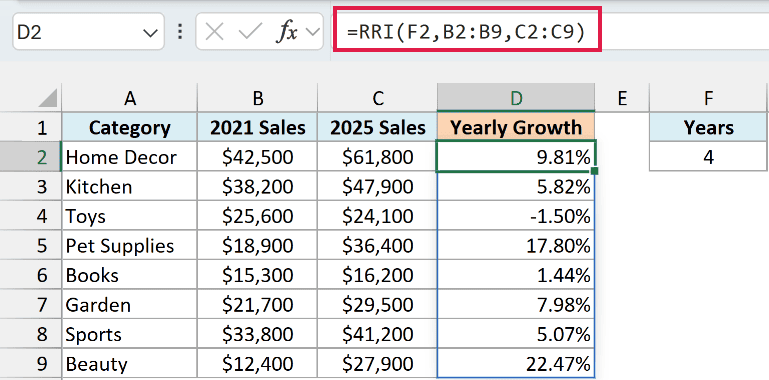769x380 pixels.
Task: Click the Cancel (X) formula icon
Action: point(214,32)
